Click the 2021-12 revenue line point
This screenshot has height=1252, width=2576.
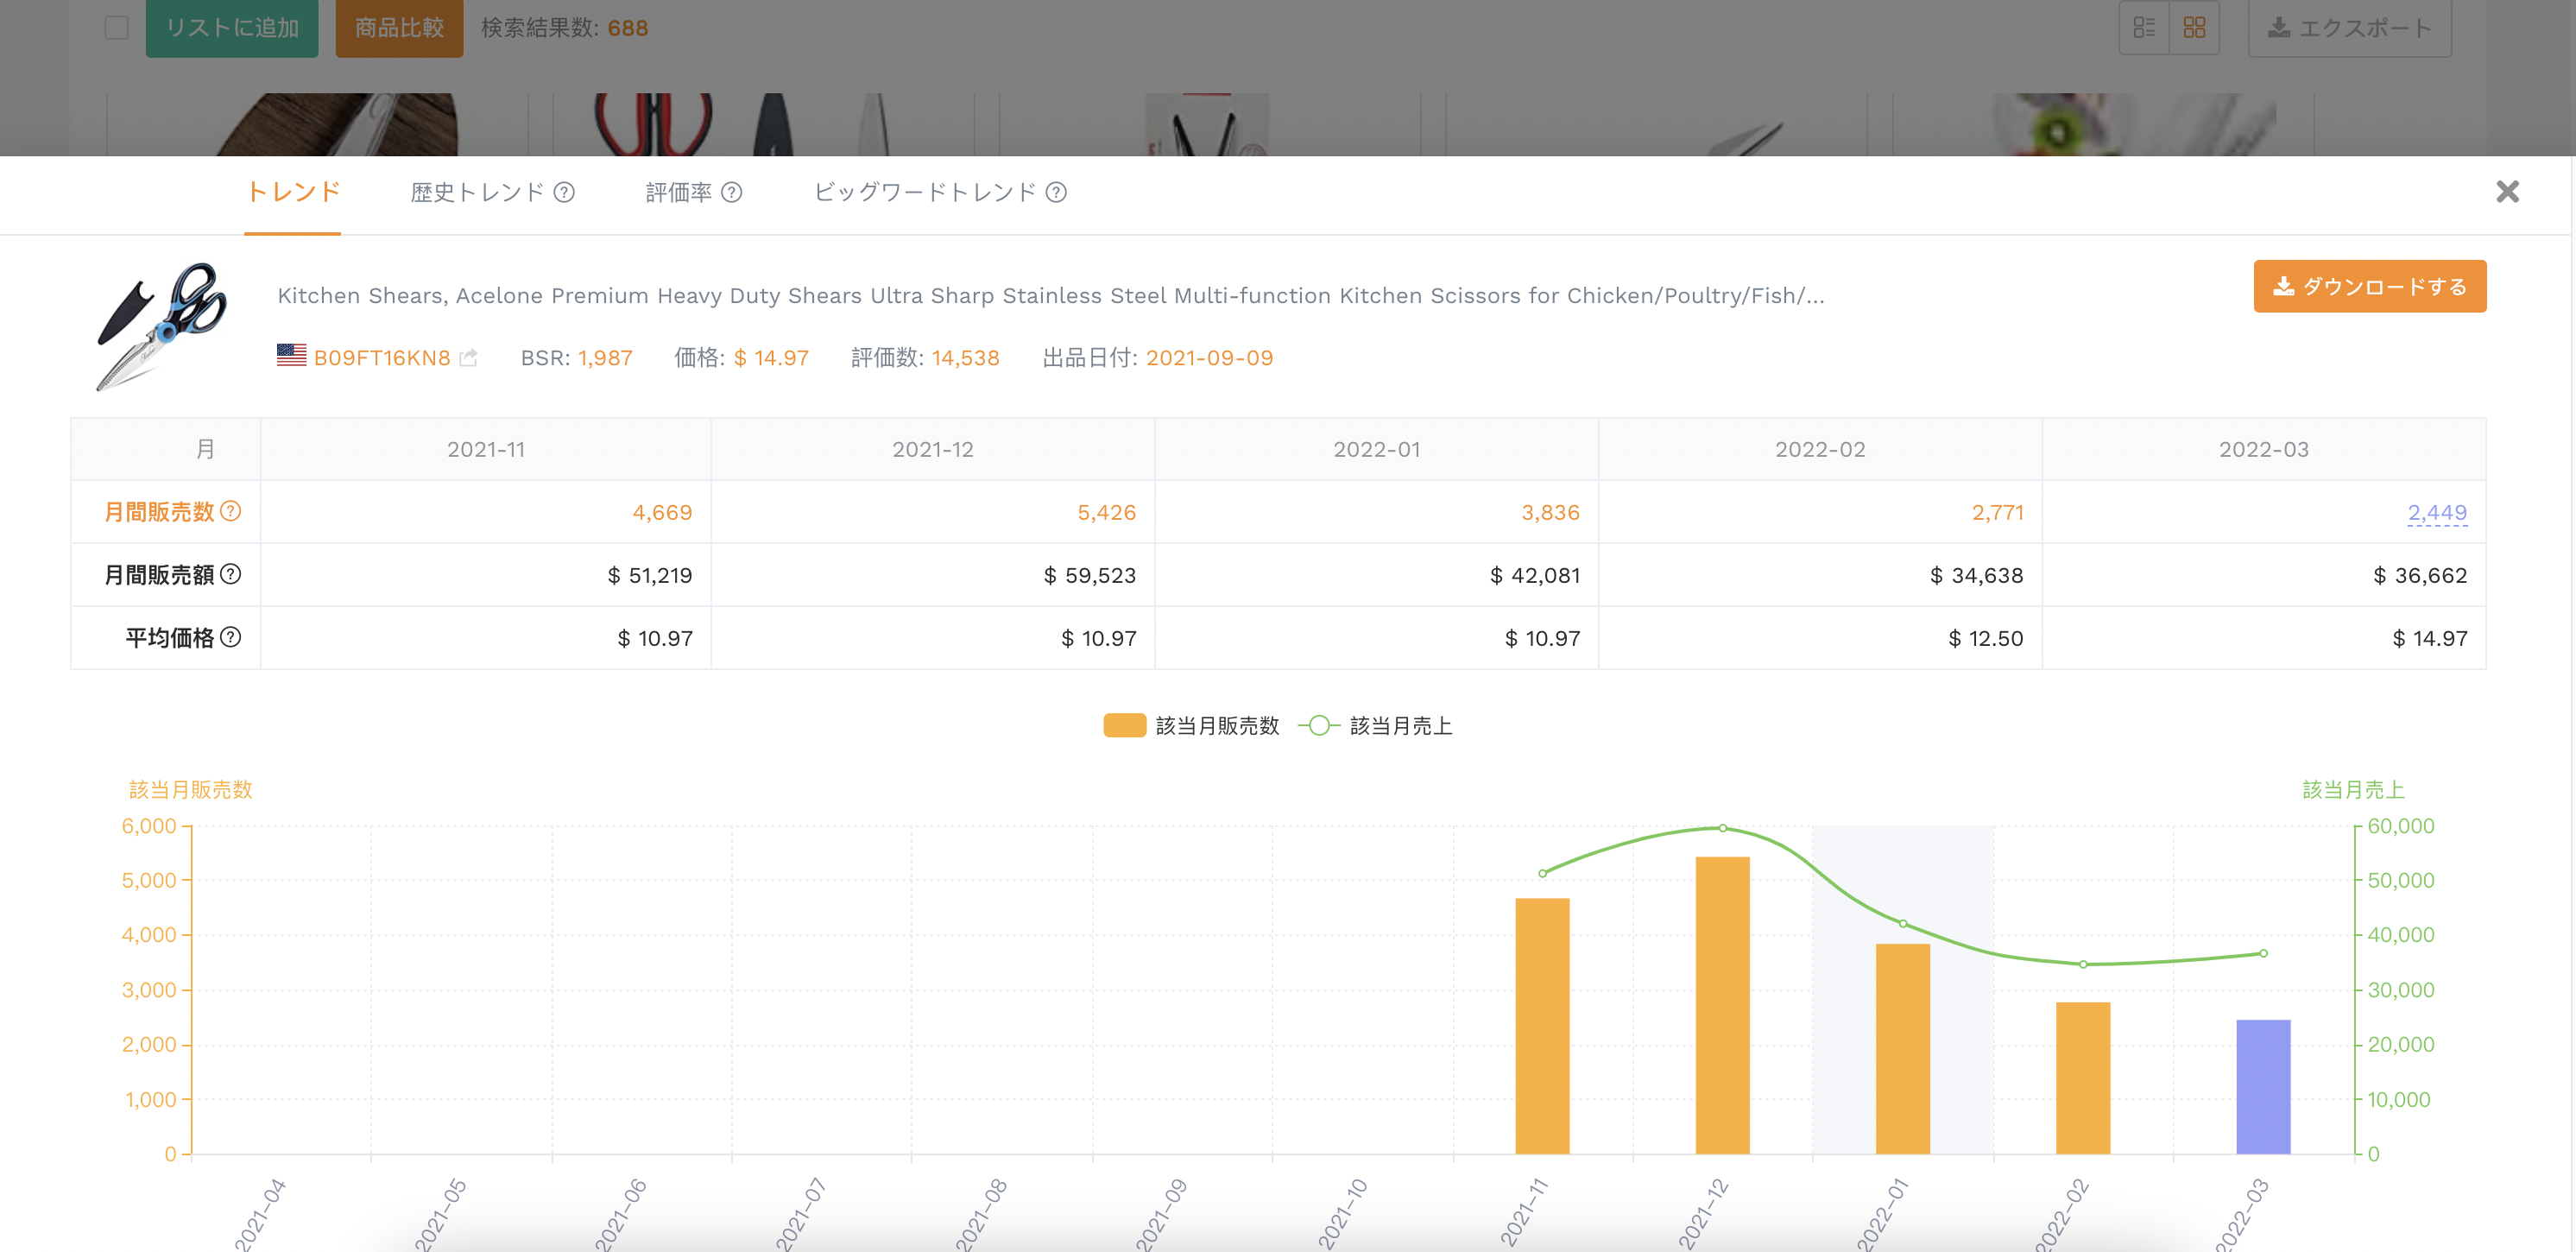click(1722, 828)
